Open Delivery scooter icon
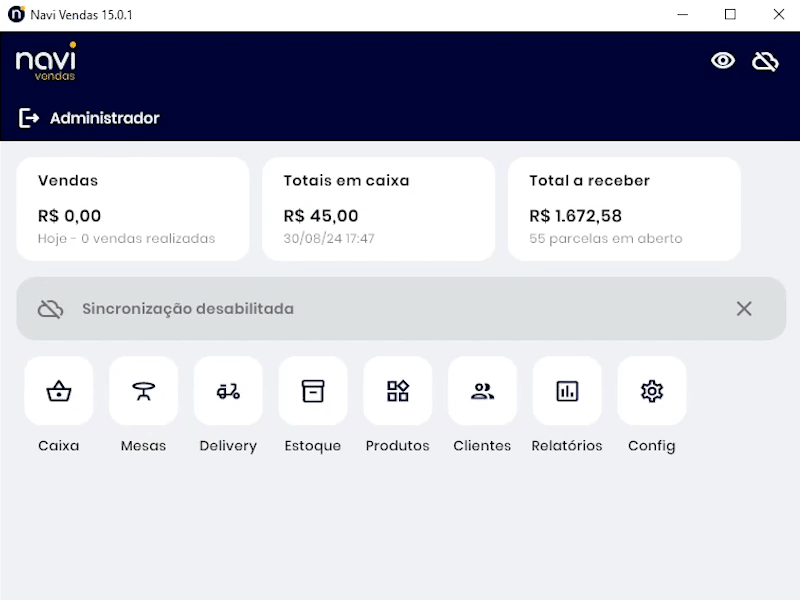The width and height of the screenshot is (800, 600). pyautogui.click(x=228, y=391)
